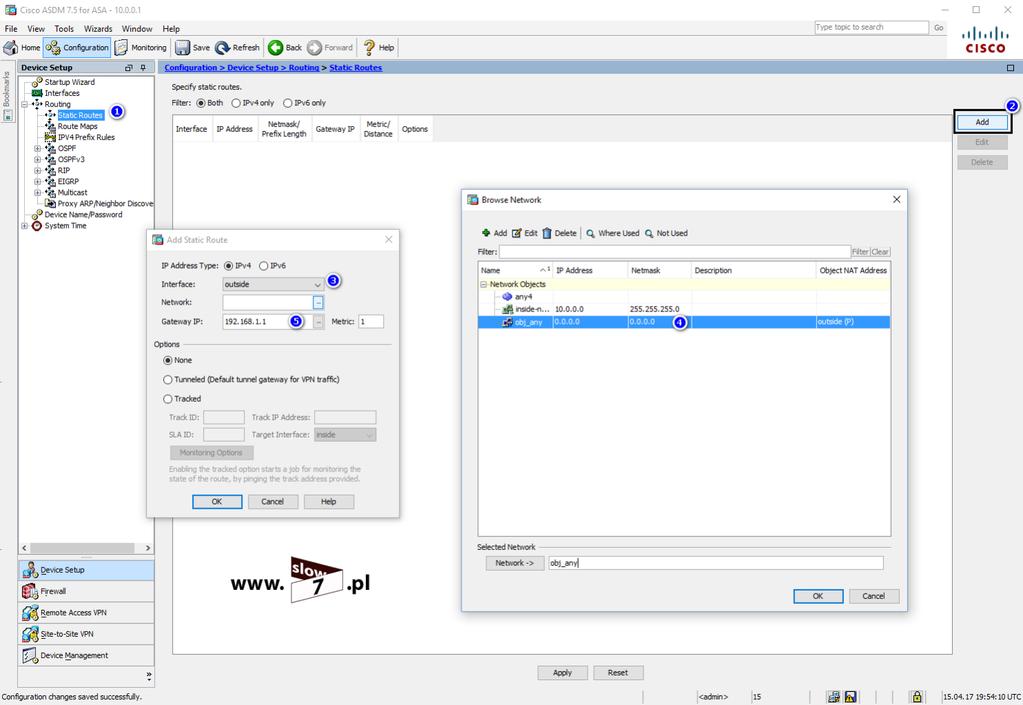Screen dimensions: 1023x705
Task: Click Where Used in Browse Network
Action: tap(613, 233)
